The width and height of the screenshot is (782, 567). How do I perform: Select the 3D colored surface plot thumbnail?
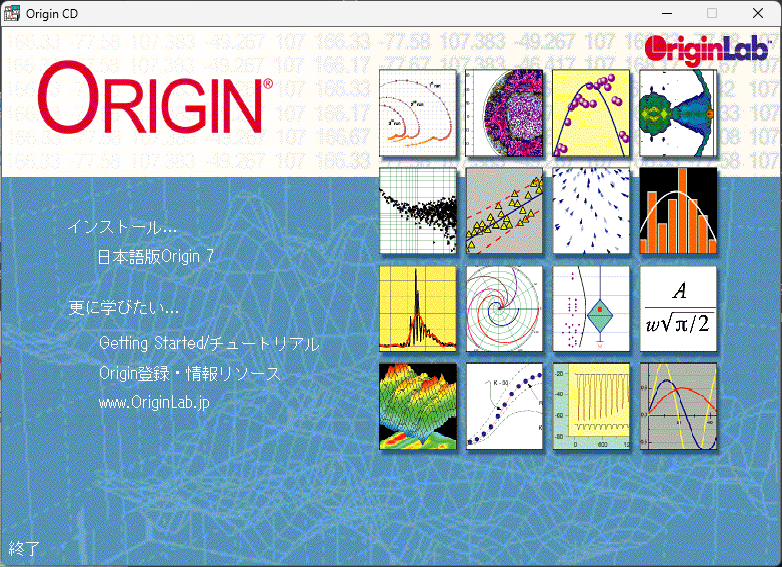pyautogui.click(x=418, y=406)
